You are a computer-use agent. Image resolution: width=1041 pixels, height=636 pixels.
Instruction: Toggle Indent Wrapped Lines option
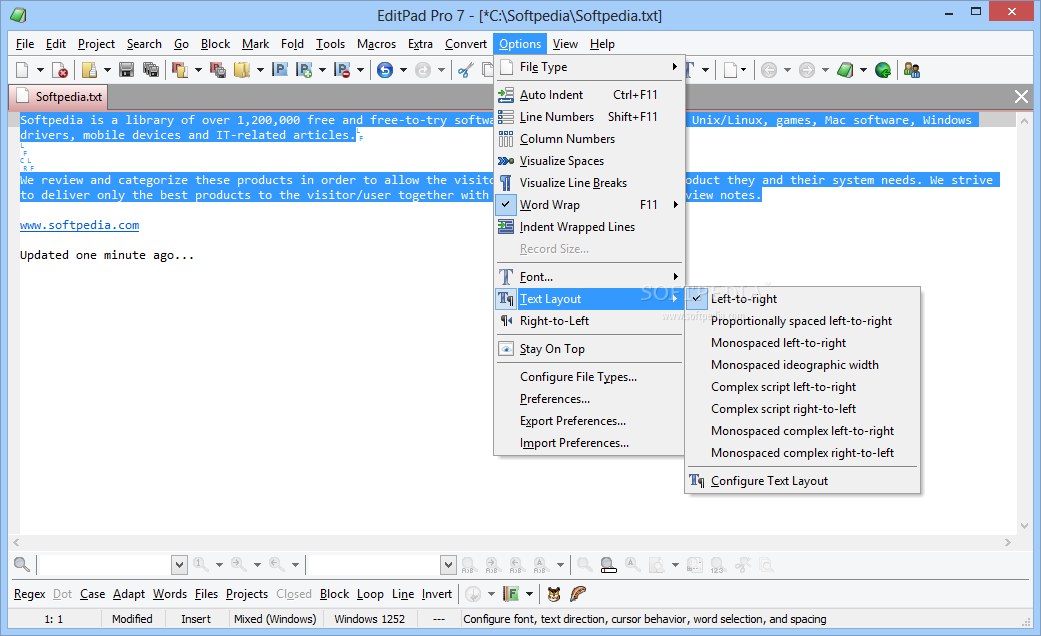tap(589, 226)
